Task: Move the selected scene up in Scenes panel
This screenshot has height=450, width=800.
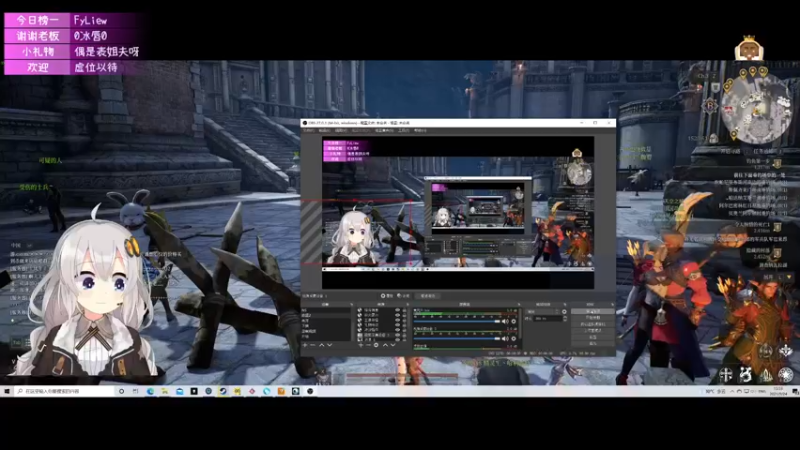Action: tap(321, 345)
